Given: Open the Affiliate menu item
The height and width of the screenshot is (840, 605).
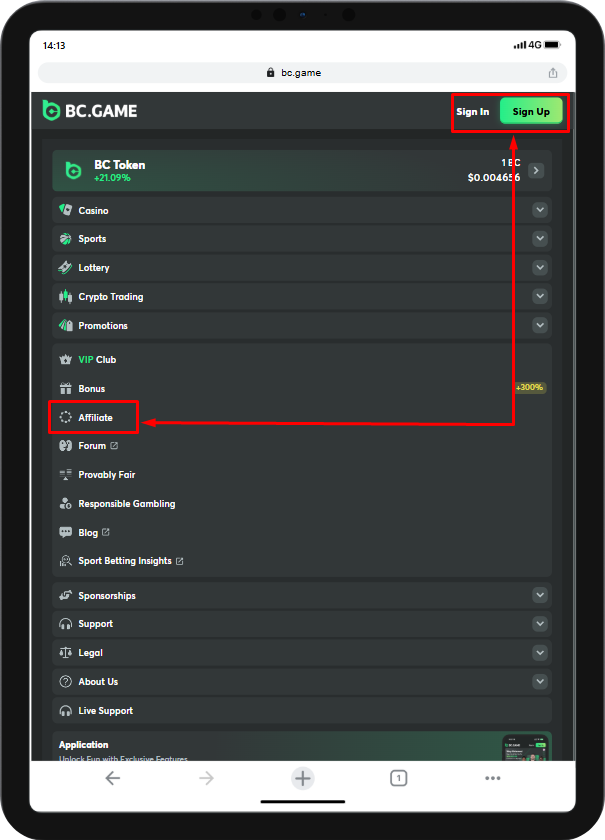Looking at the screenshot, I should (x=95, y=418).
